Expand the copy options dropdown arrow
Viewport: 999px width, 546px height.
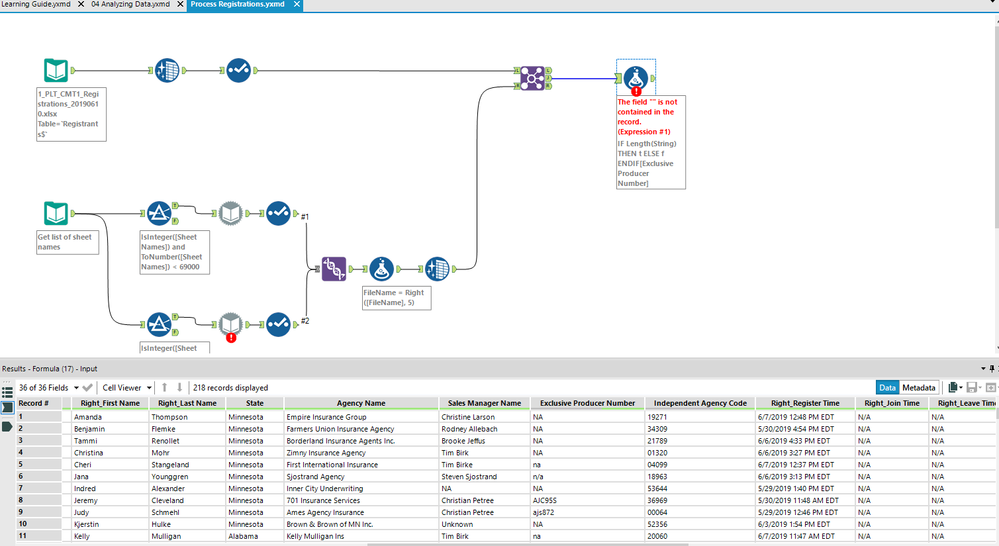(961, 387)
